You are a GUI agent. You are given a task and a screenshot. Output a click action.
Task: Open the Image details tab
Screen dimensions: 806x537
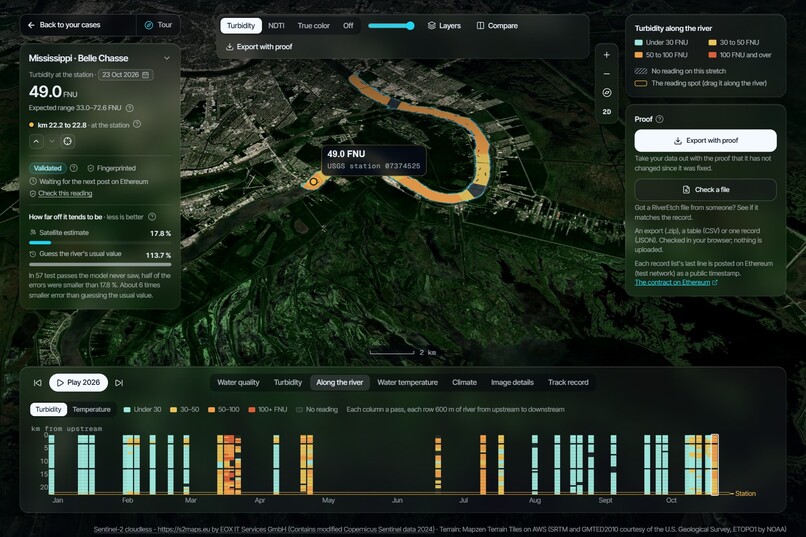click(512, 382)
